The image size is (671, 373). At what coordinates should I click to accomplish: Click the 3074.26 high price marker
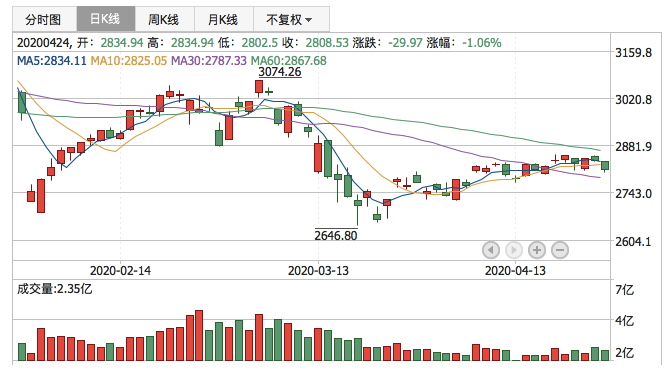[x=280, y=72]
